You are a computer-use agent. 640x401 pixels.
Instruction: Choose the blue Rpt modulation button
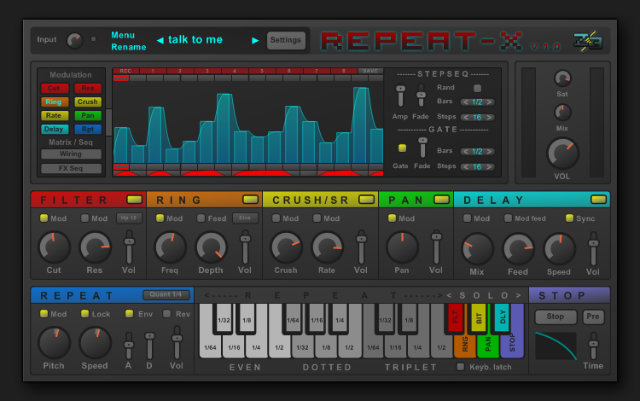coord(88,129)
